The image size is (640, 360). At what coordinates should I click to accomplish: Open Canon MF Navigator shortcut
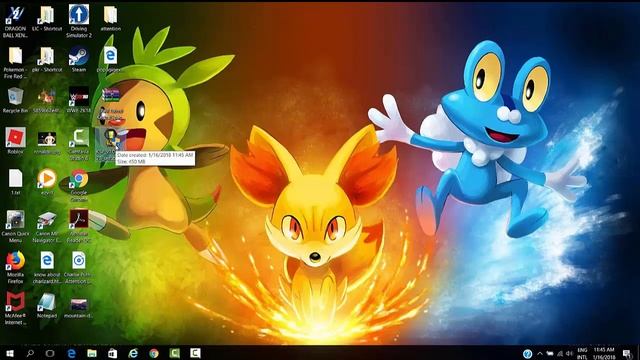pos(47,227)
